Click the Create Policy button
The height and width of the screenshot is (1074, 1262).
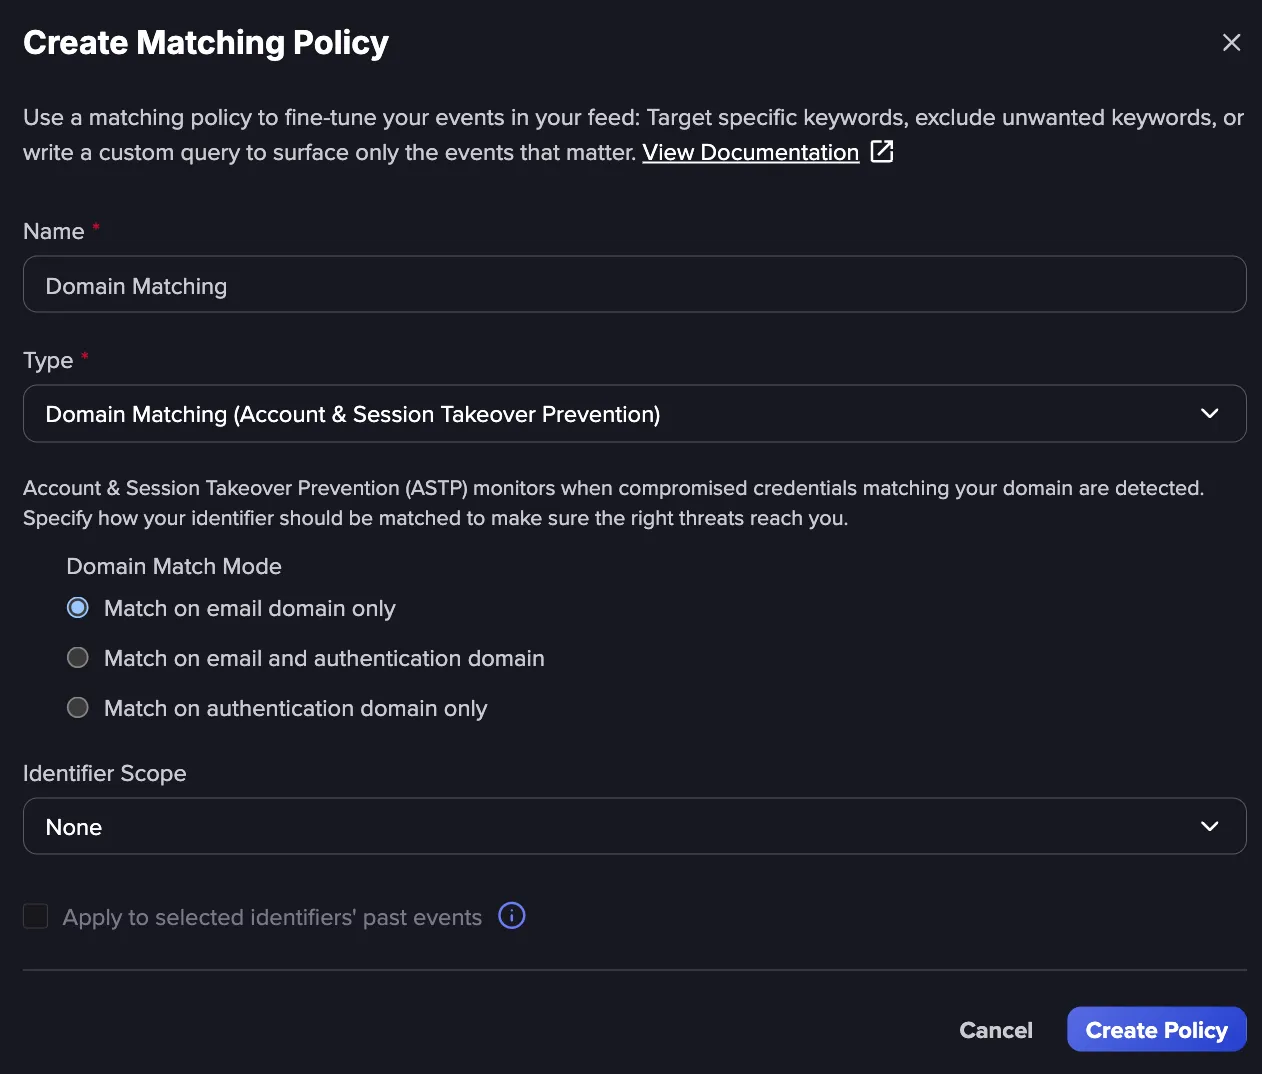[x=1157, y=1030]
